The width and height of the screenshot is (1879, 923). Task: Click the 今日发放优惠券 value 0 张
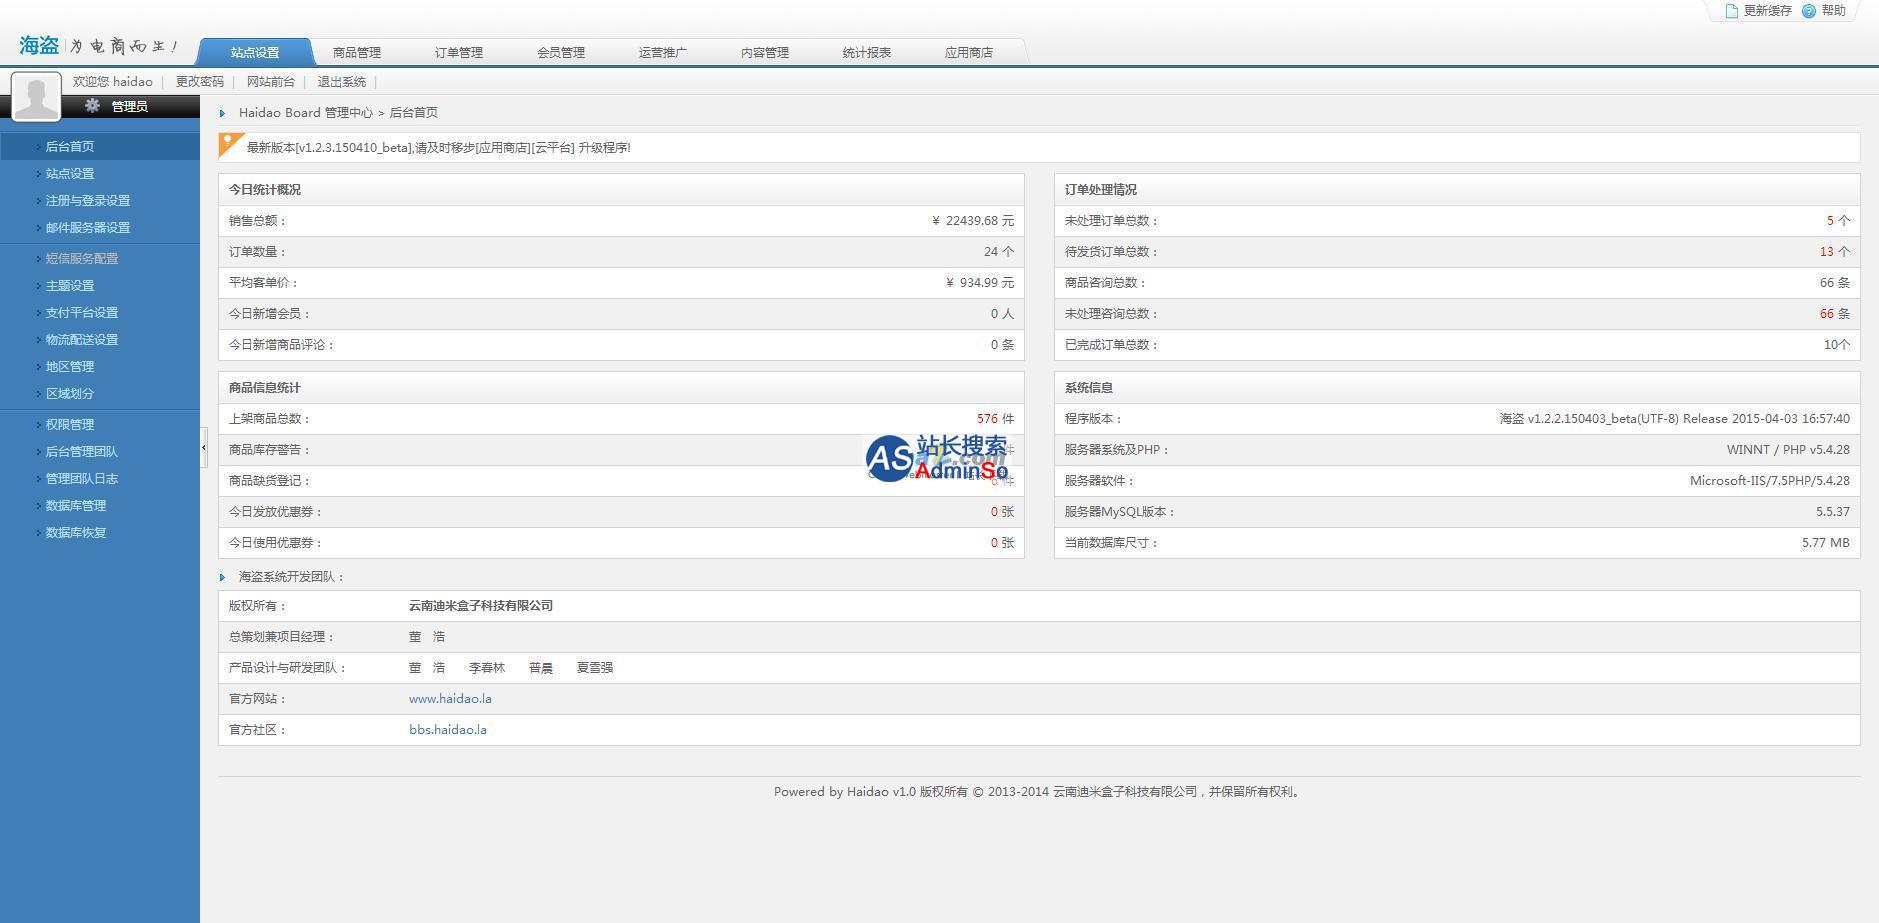pyautogui.click(x=1002, y=512)
